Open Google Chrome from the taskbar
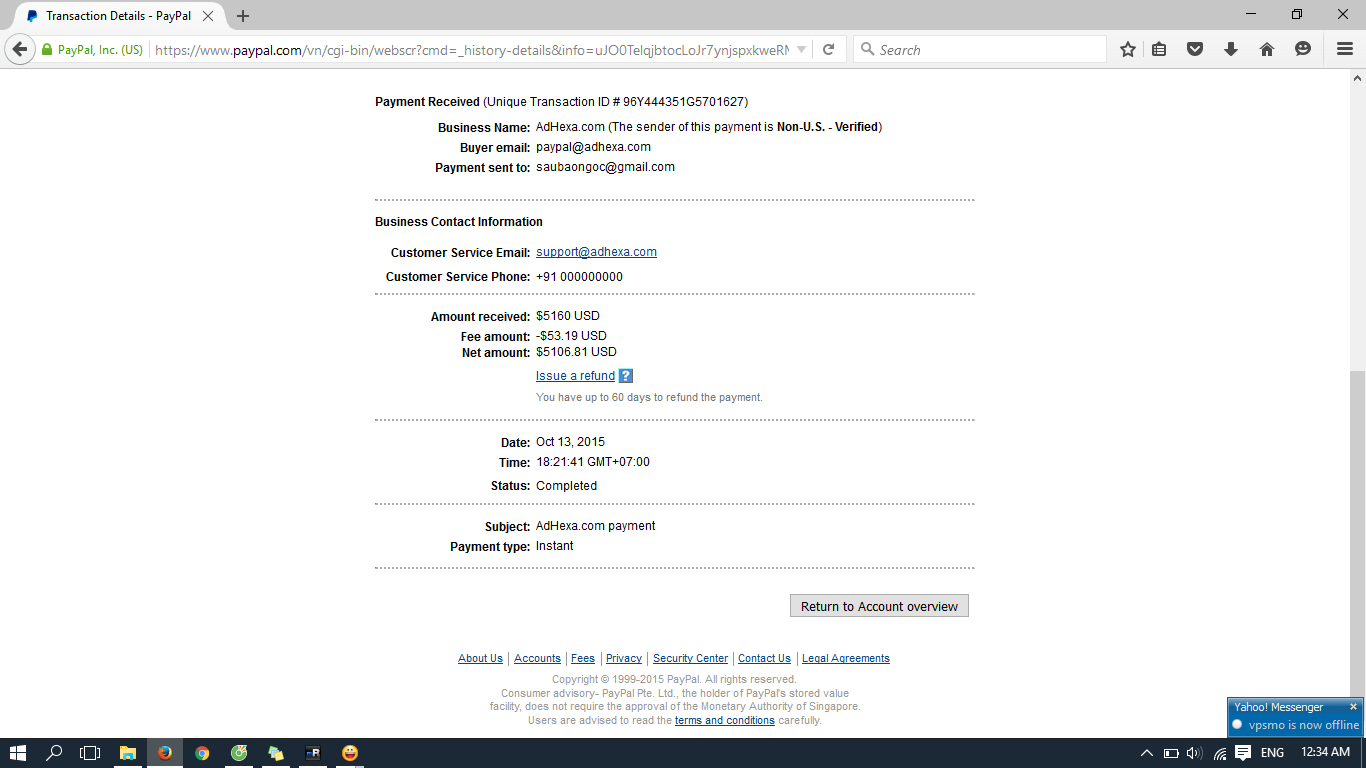The height and width of the screenshot is (768, 1366). (x=202, y=753)
